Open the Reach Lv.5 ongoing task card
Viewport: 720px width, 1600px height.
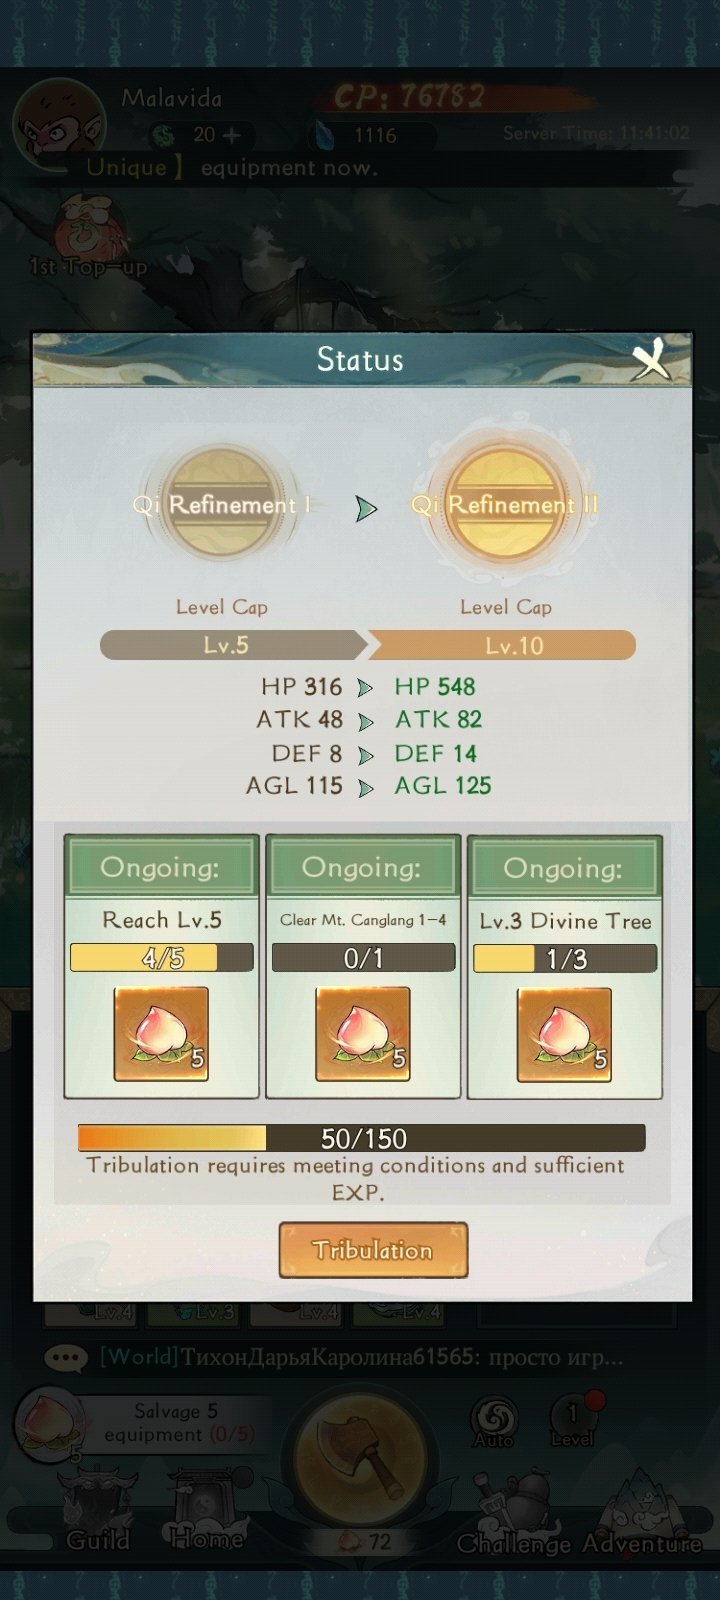tap(161, 967)
